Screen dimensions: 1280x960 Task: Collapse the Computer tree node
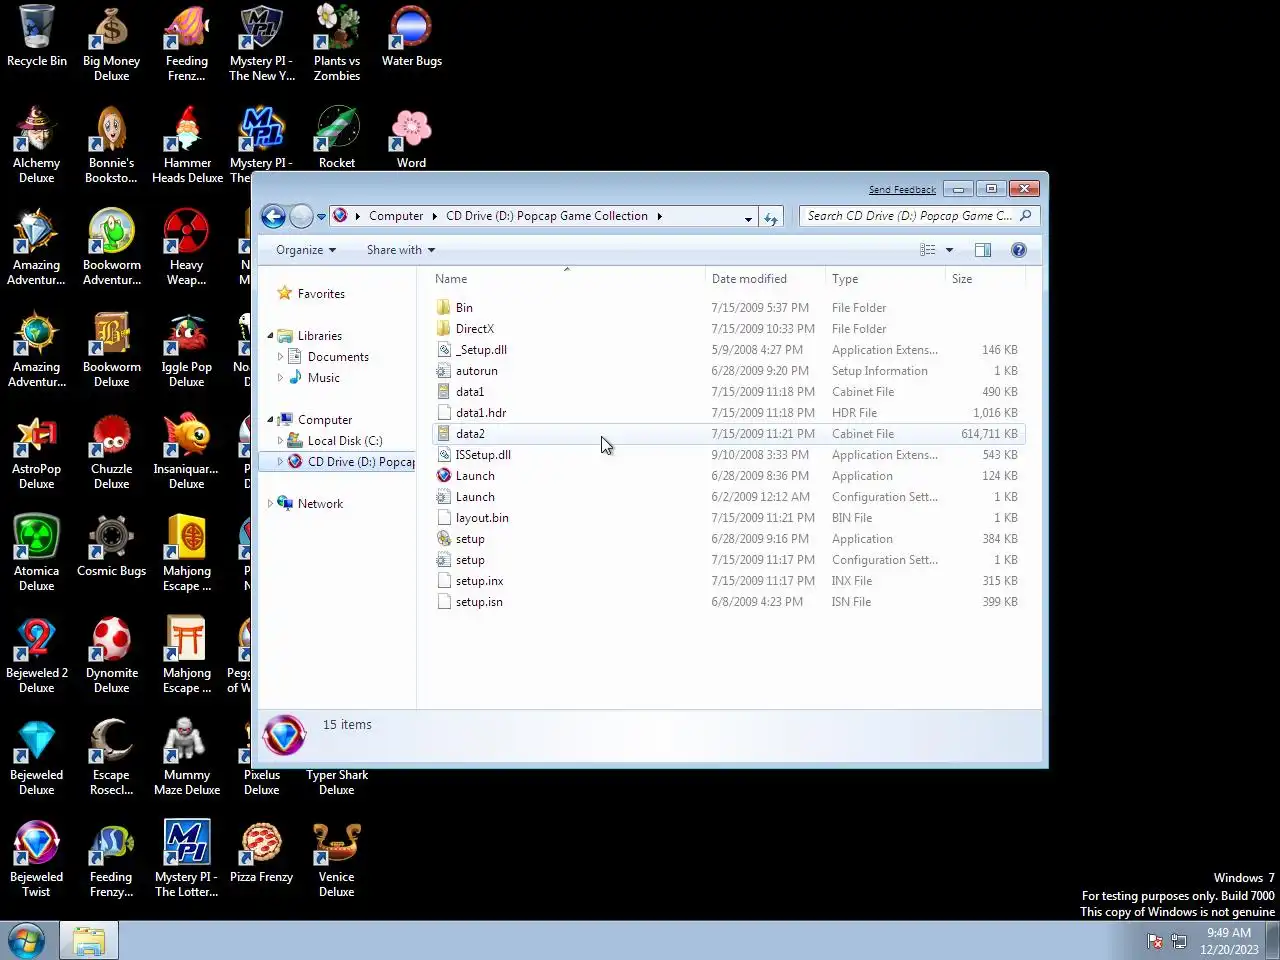click(x=270, y=420)
